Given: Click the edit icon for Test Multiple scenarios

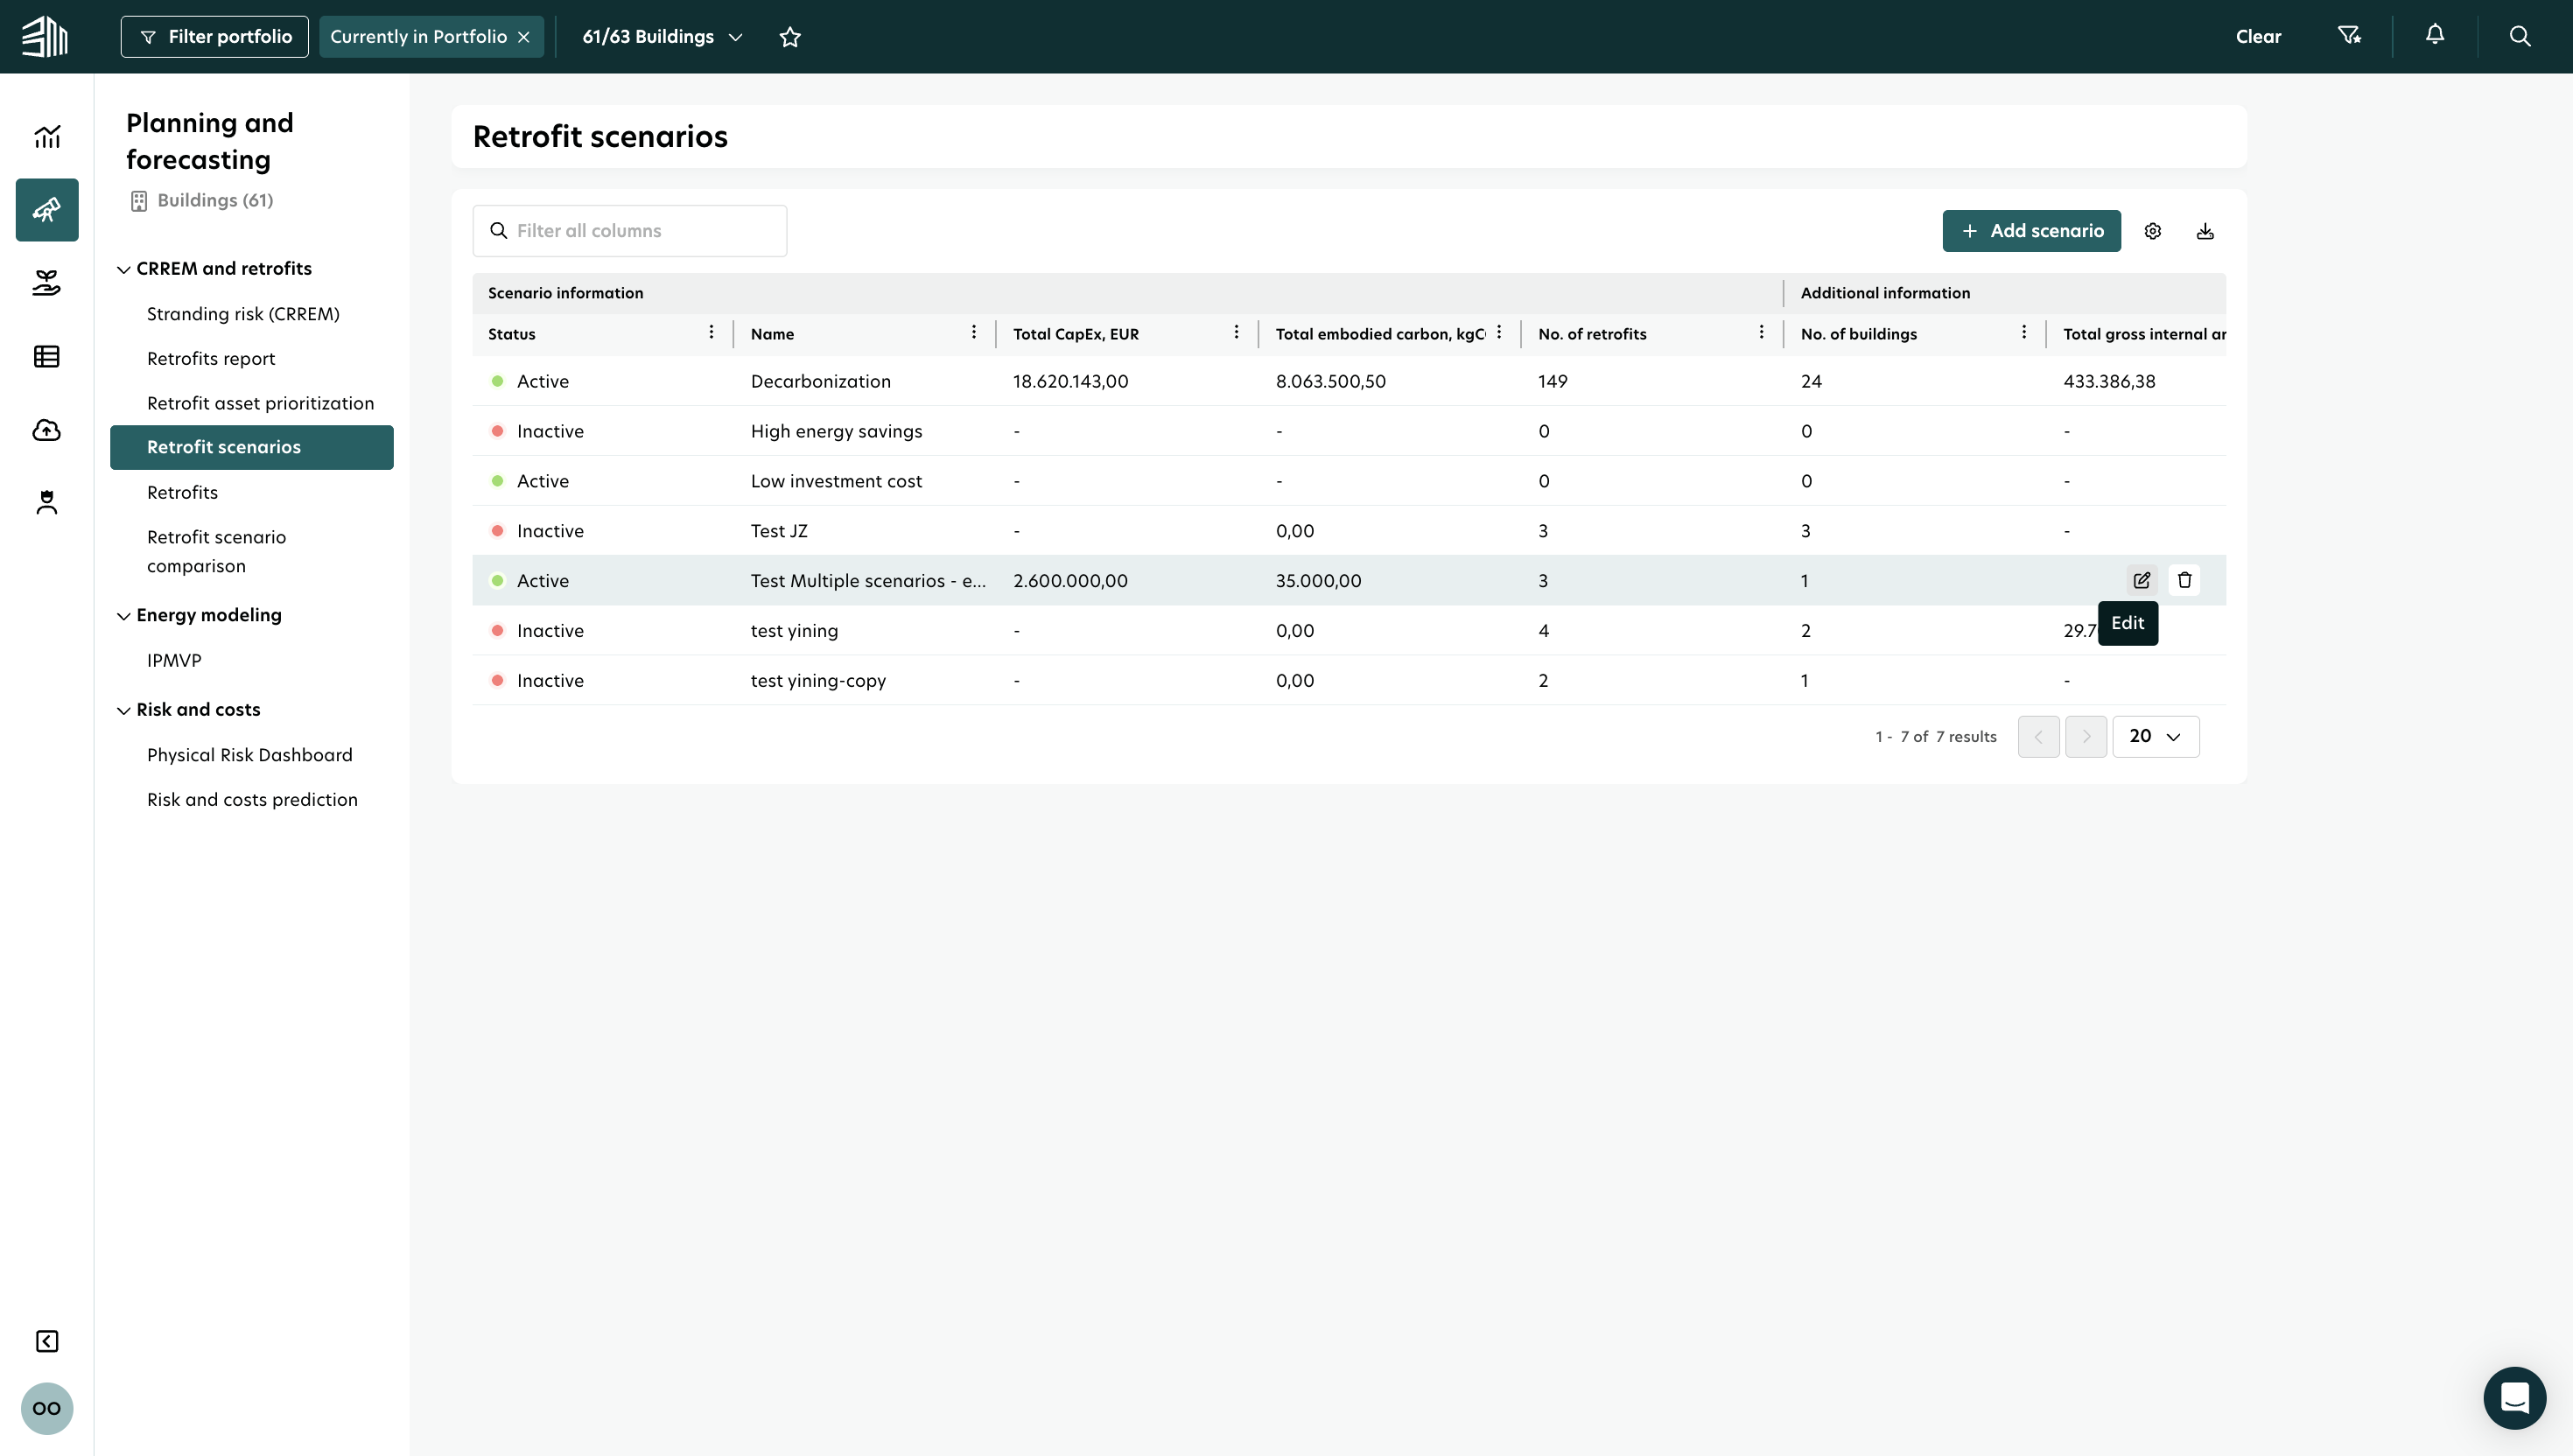Looking at the screenshot, I should (2141, 580).
